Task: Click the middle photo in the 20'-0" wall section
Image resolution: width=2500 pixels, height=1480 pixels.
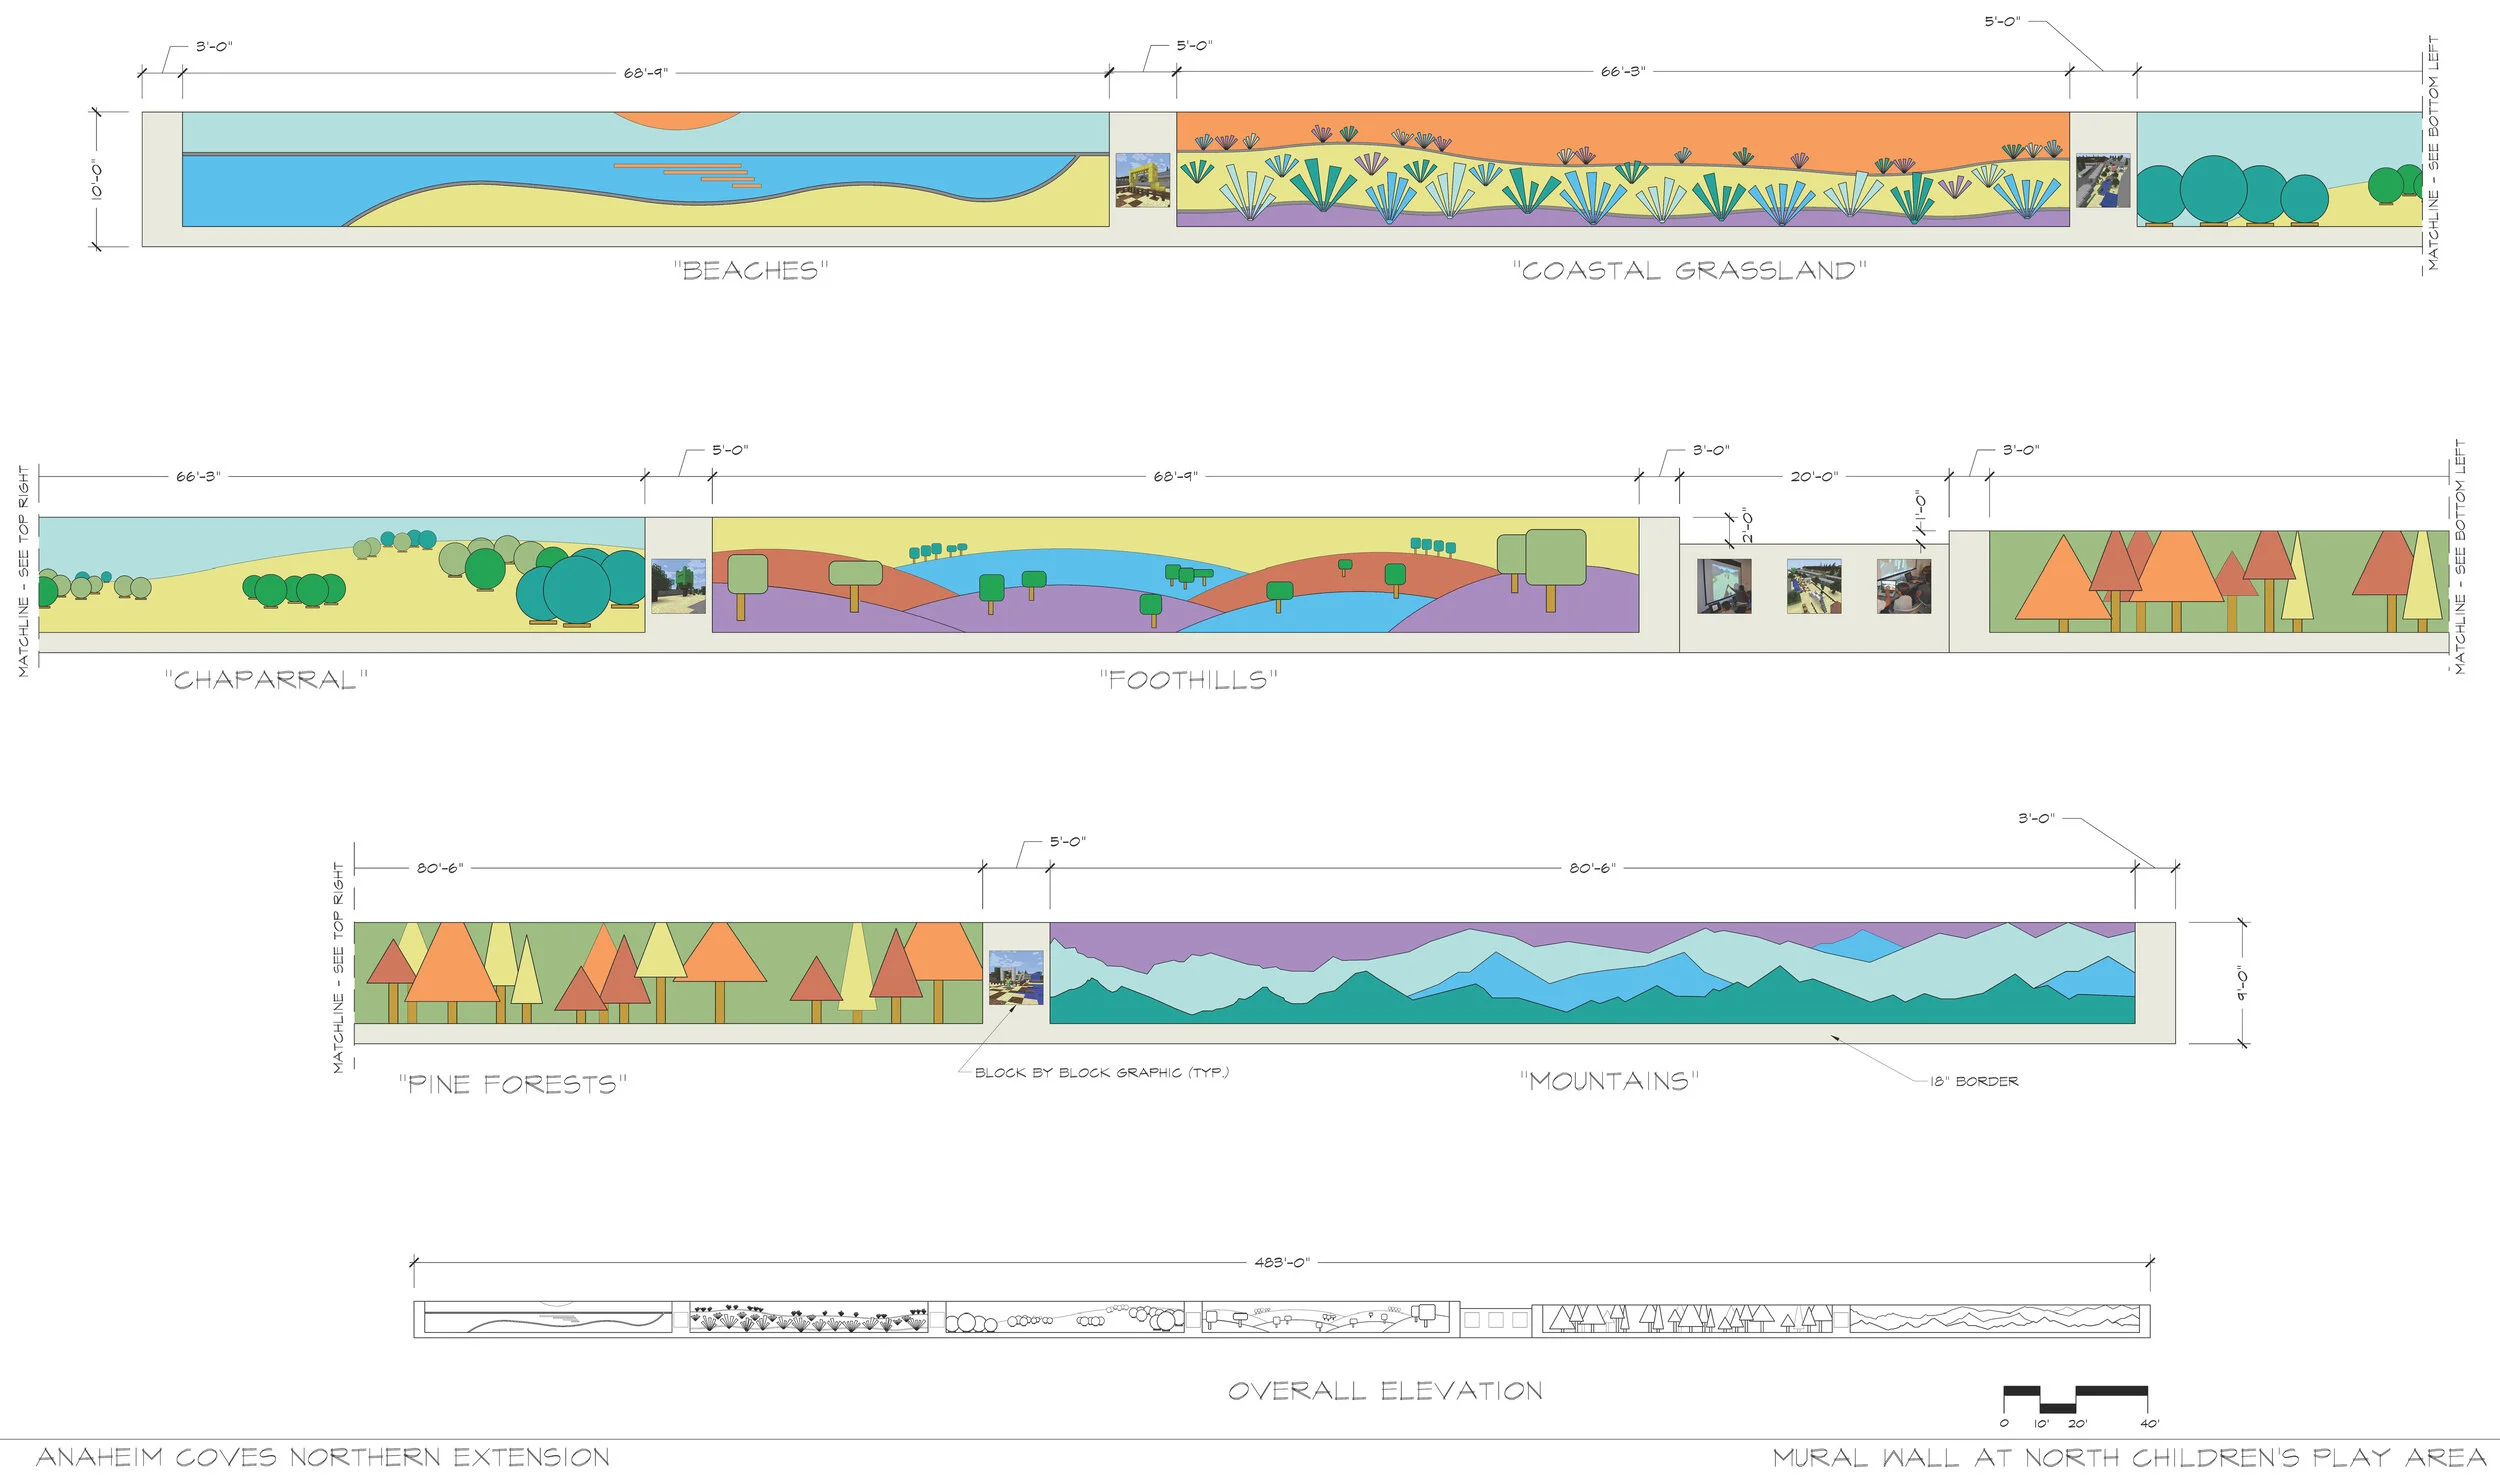Action: pos(1814,586)
